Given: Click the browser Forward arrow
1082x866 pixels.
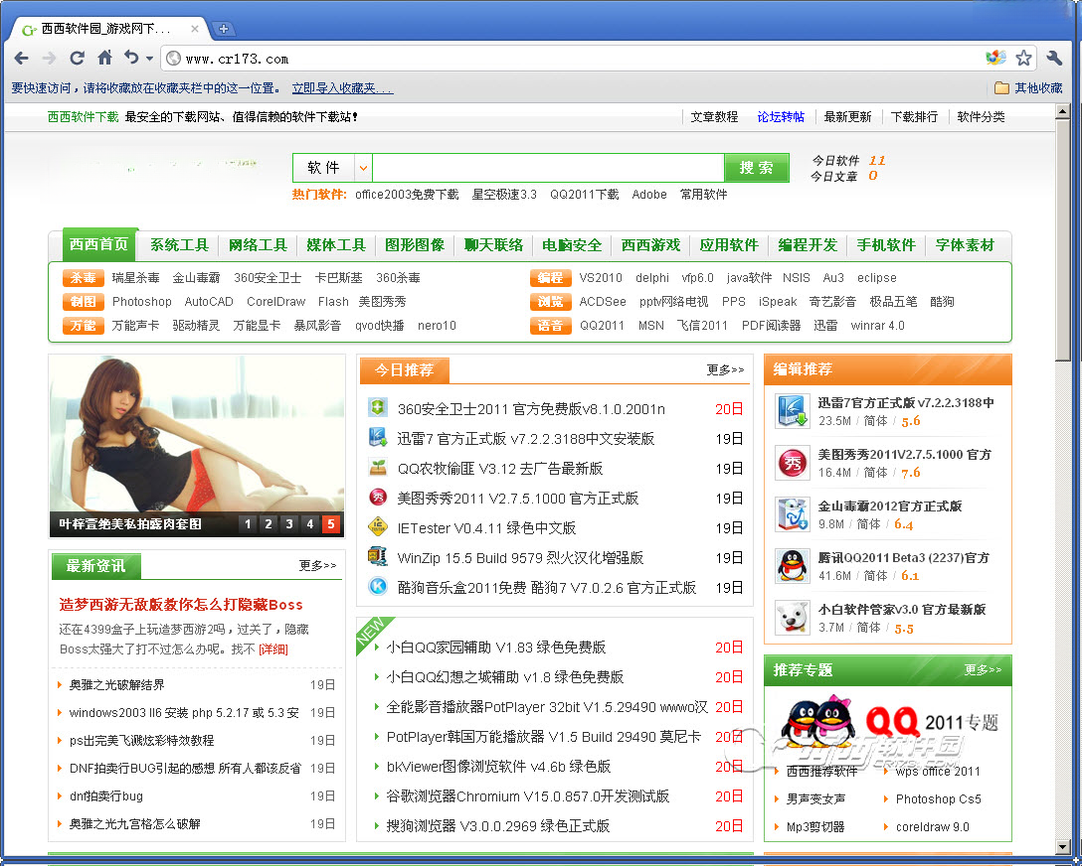Looking at the screenshot, I should (x=48, y=59).
